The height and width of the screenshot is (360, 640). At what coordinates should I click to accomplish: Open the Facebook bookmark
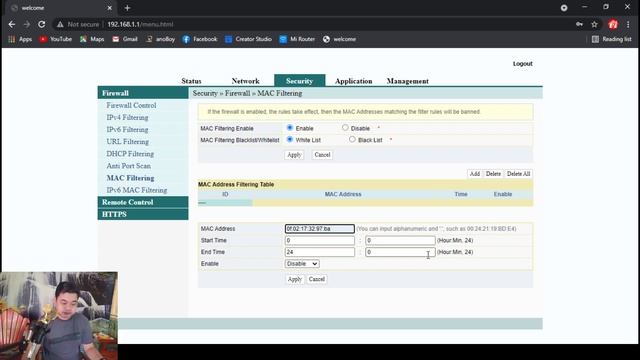click(x=200, y=39)
